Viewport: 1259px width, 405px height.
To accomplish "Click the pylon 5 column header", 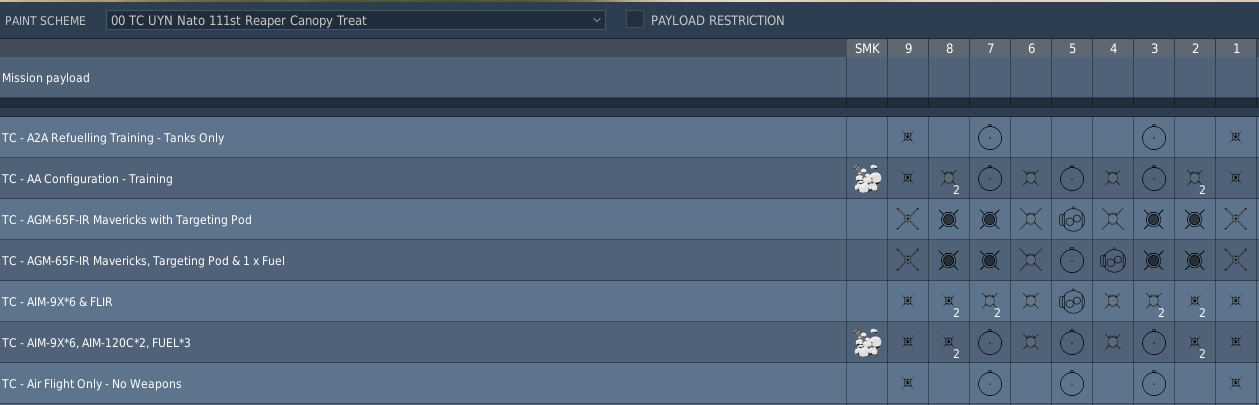I will [1072, 49].
